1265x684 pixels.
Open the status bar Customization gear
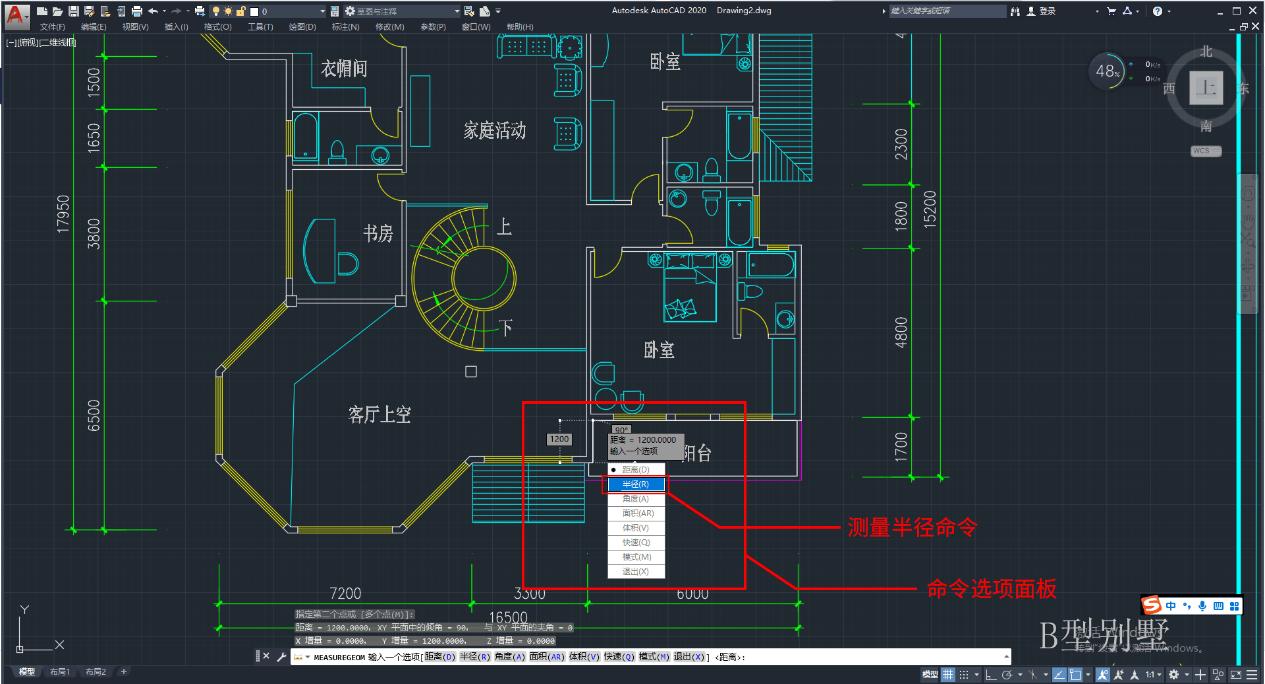[x=1253, y=675]
